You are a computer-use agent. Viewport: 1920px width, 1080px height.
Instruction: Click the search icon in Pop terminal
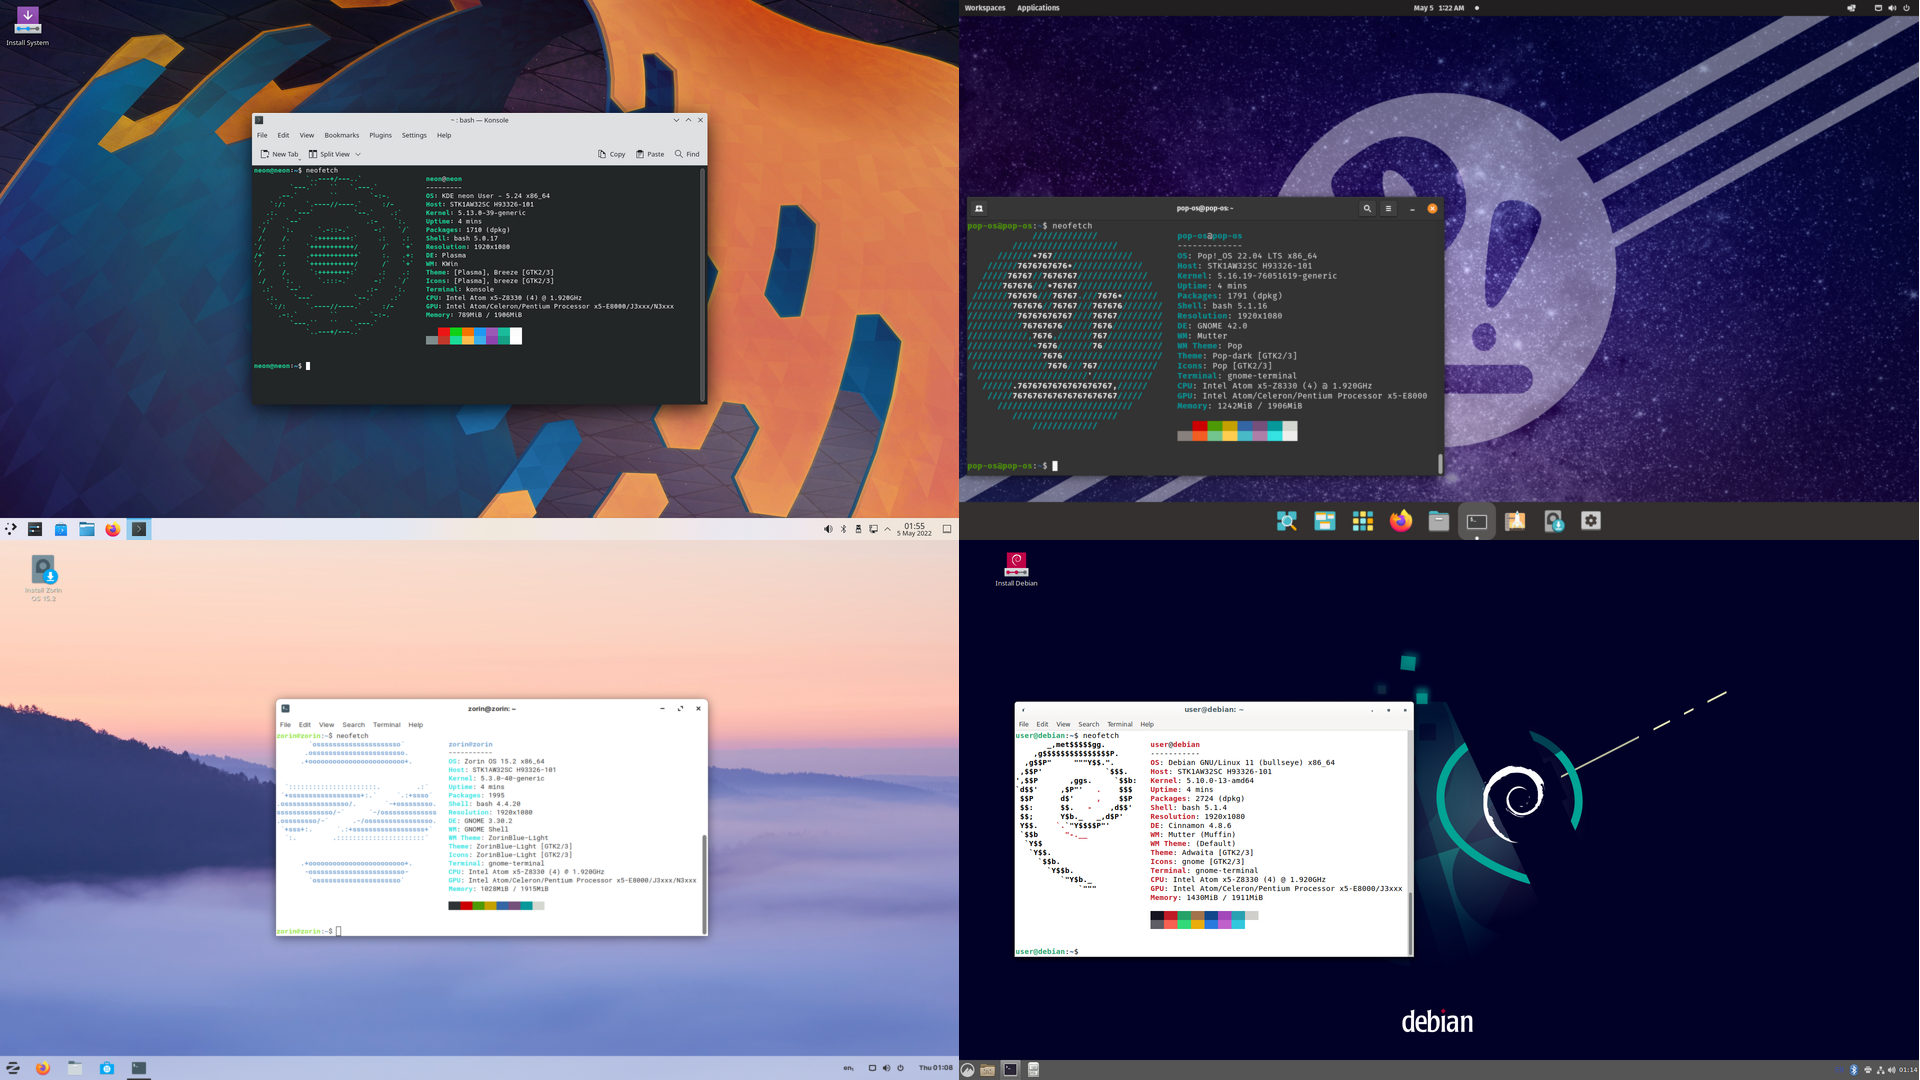point(1367,208)
